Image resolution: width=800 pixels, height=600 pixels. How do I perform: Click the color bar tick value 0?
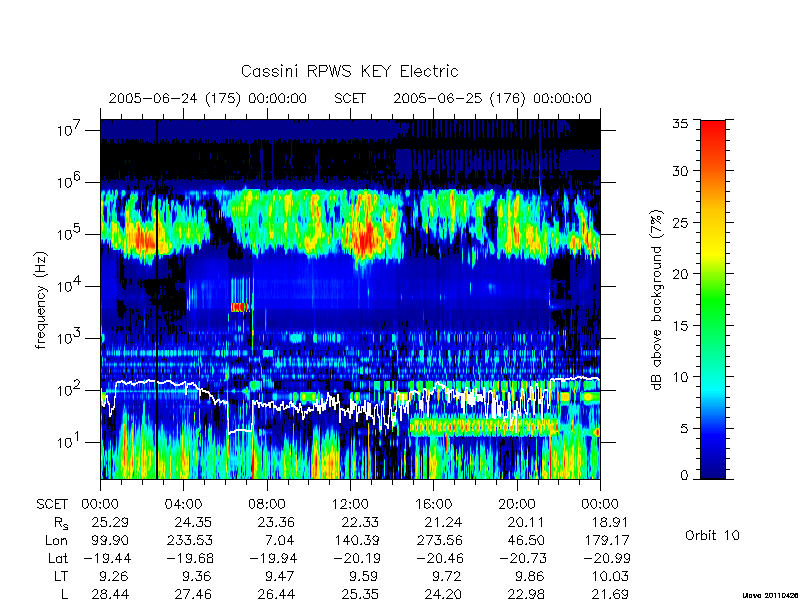(685, 475)
